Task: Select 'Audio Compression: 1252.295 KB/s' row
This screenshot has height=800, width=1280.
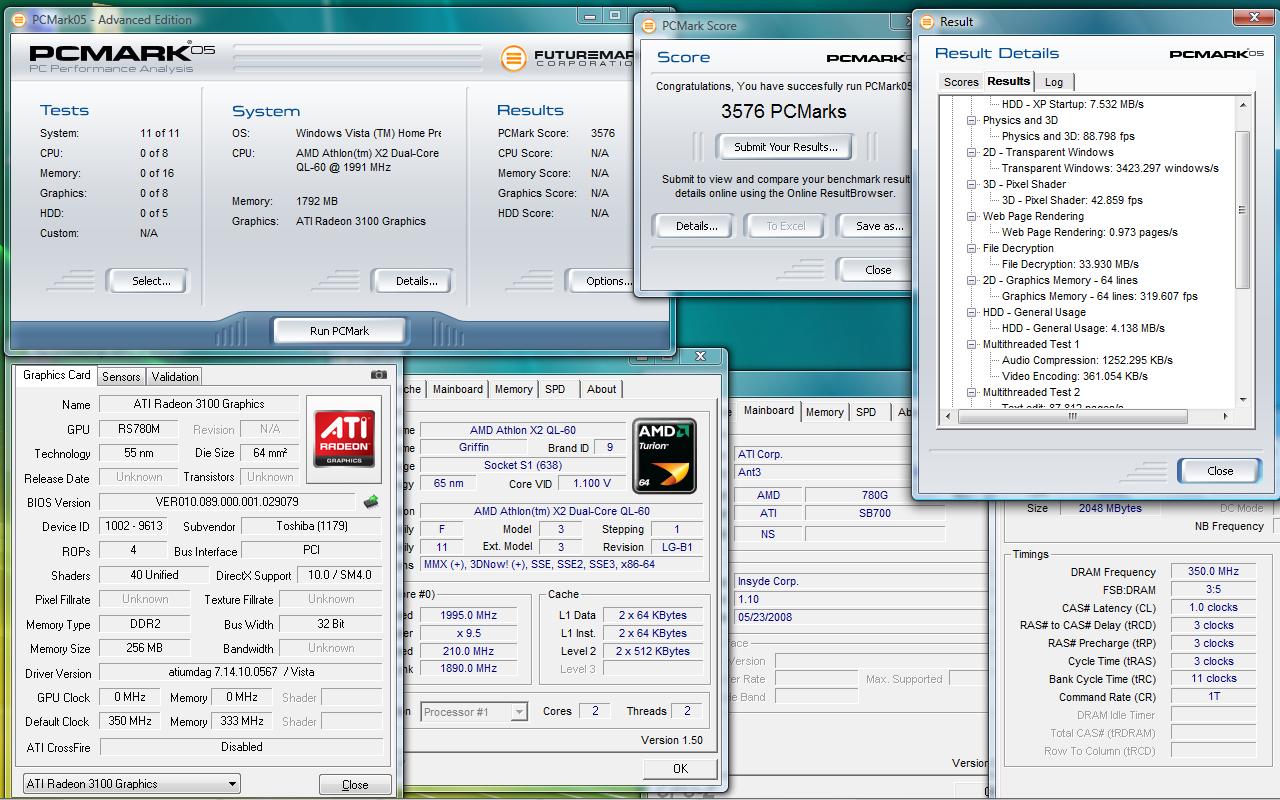Action: coord(1087,360)
